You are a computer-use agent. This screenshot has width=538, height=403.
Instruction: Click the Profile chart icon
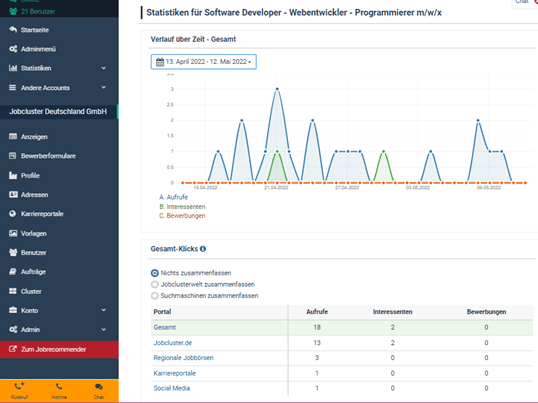13,175
